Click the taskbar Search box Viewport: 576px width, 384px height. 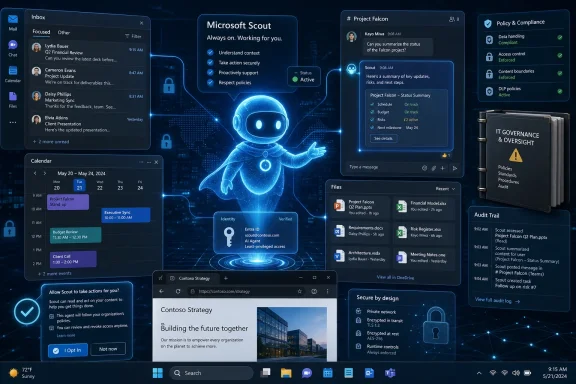[211, 373]
